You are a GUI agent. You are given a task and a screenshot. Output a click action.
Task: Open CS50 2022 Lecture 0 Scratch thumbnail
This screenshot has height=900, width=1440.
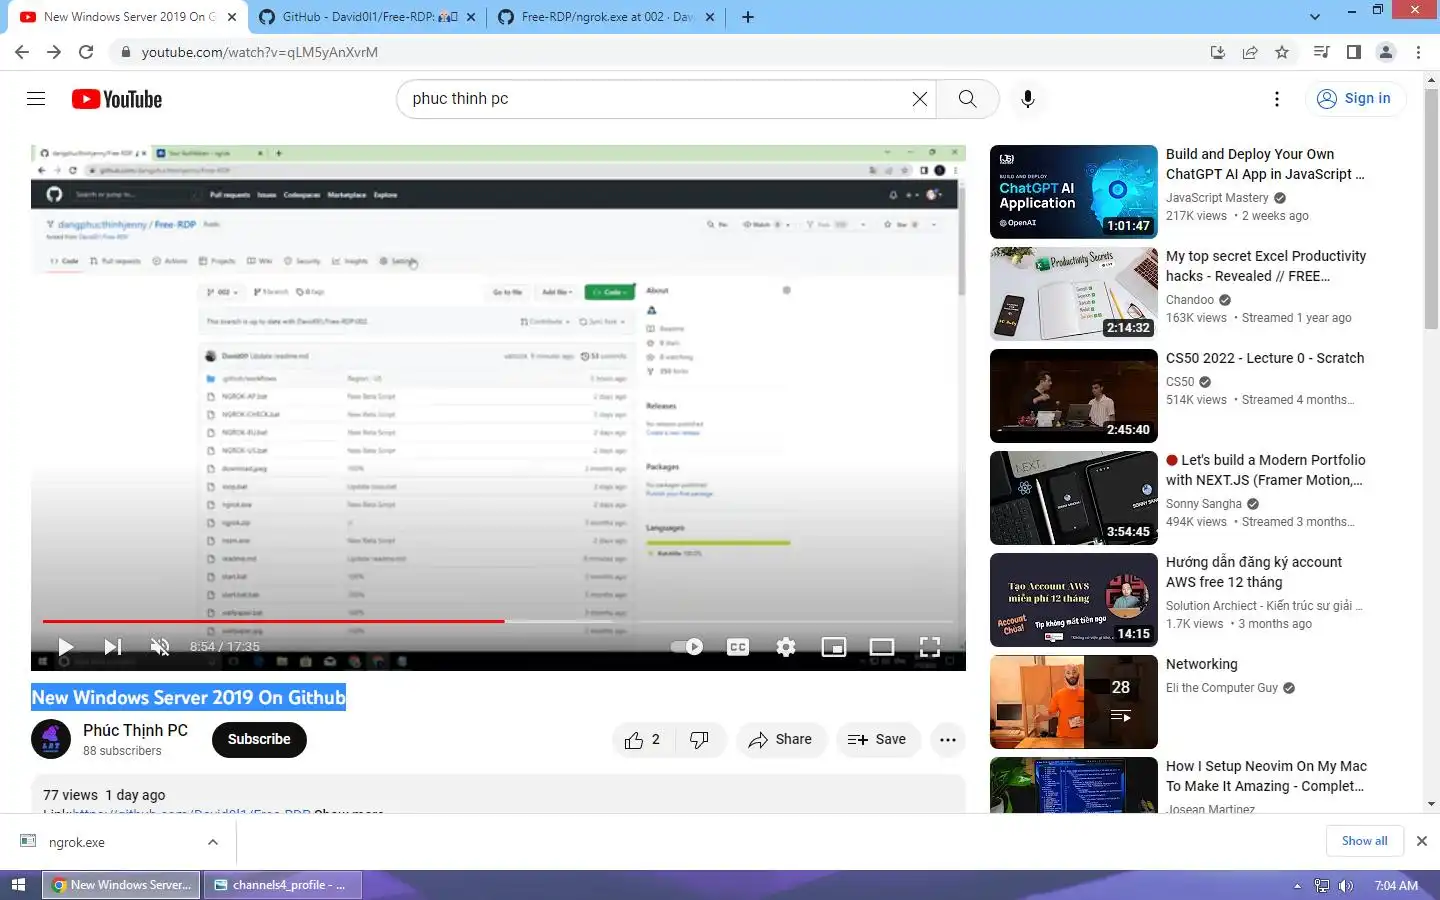click(1074, 396)
